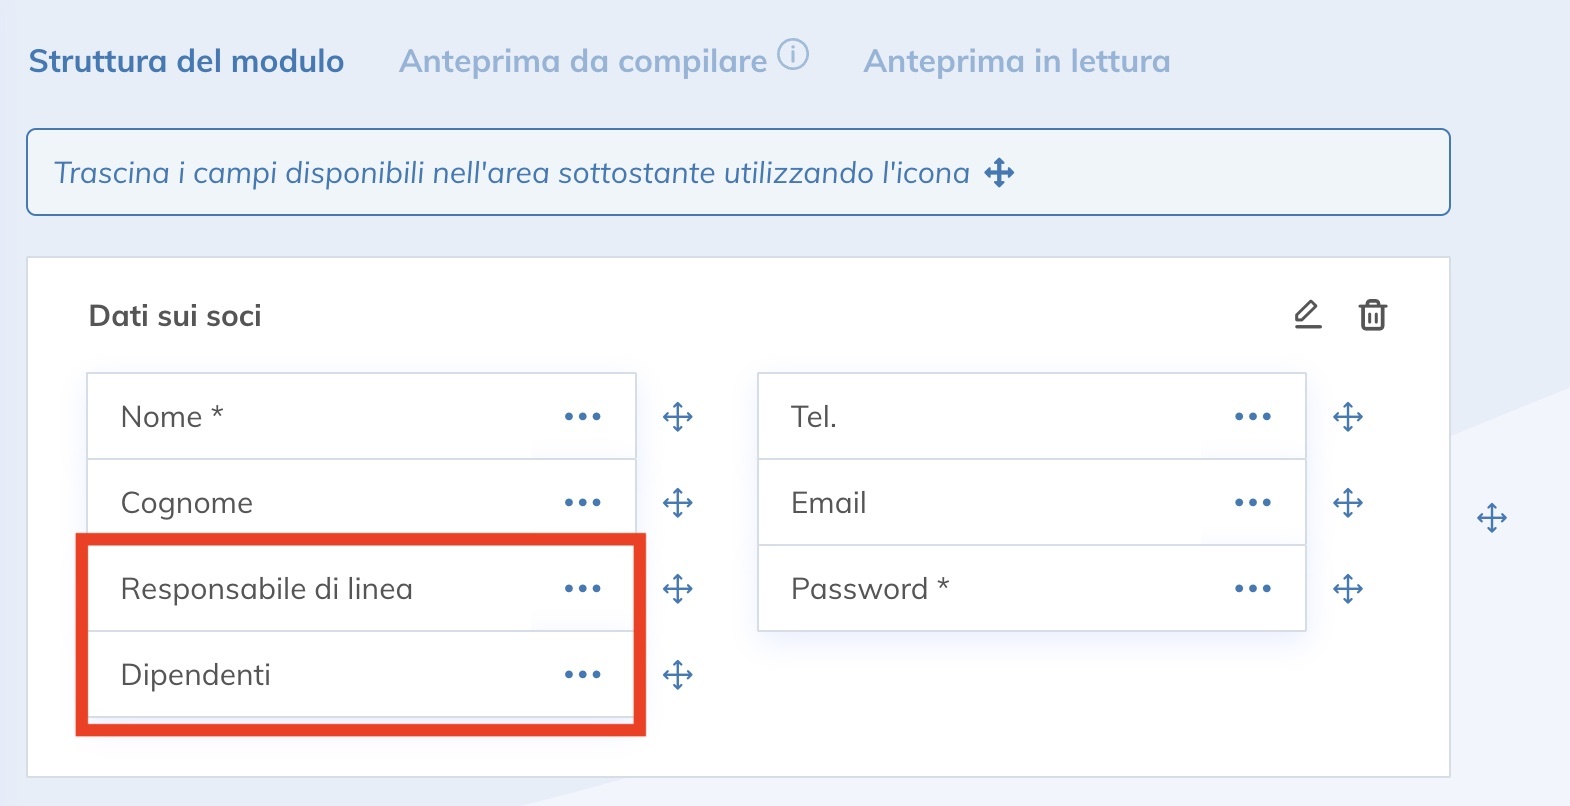
Task: Click the drag handle next to Cognome field
Action: pyautogui.click(x=678, y=503)
